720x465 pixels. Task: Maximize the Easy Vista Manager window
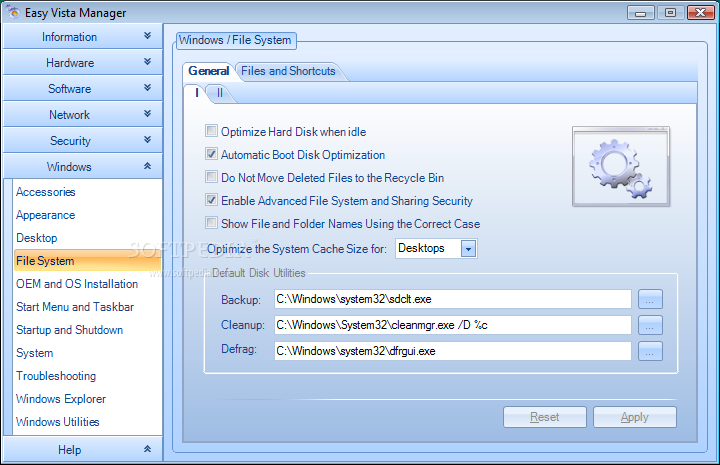coord(670,13)
